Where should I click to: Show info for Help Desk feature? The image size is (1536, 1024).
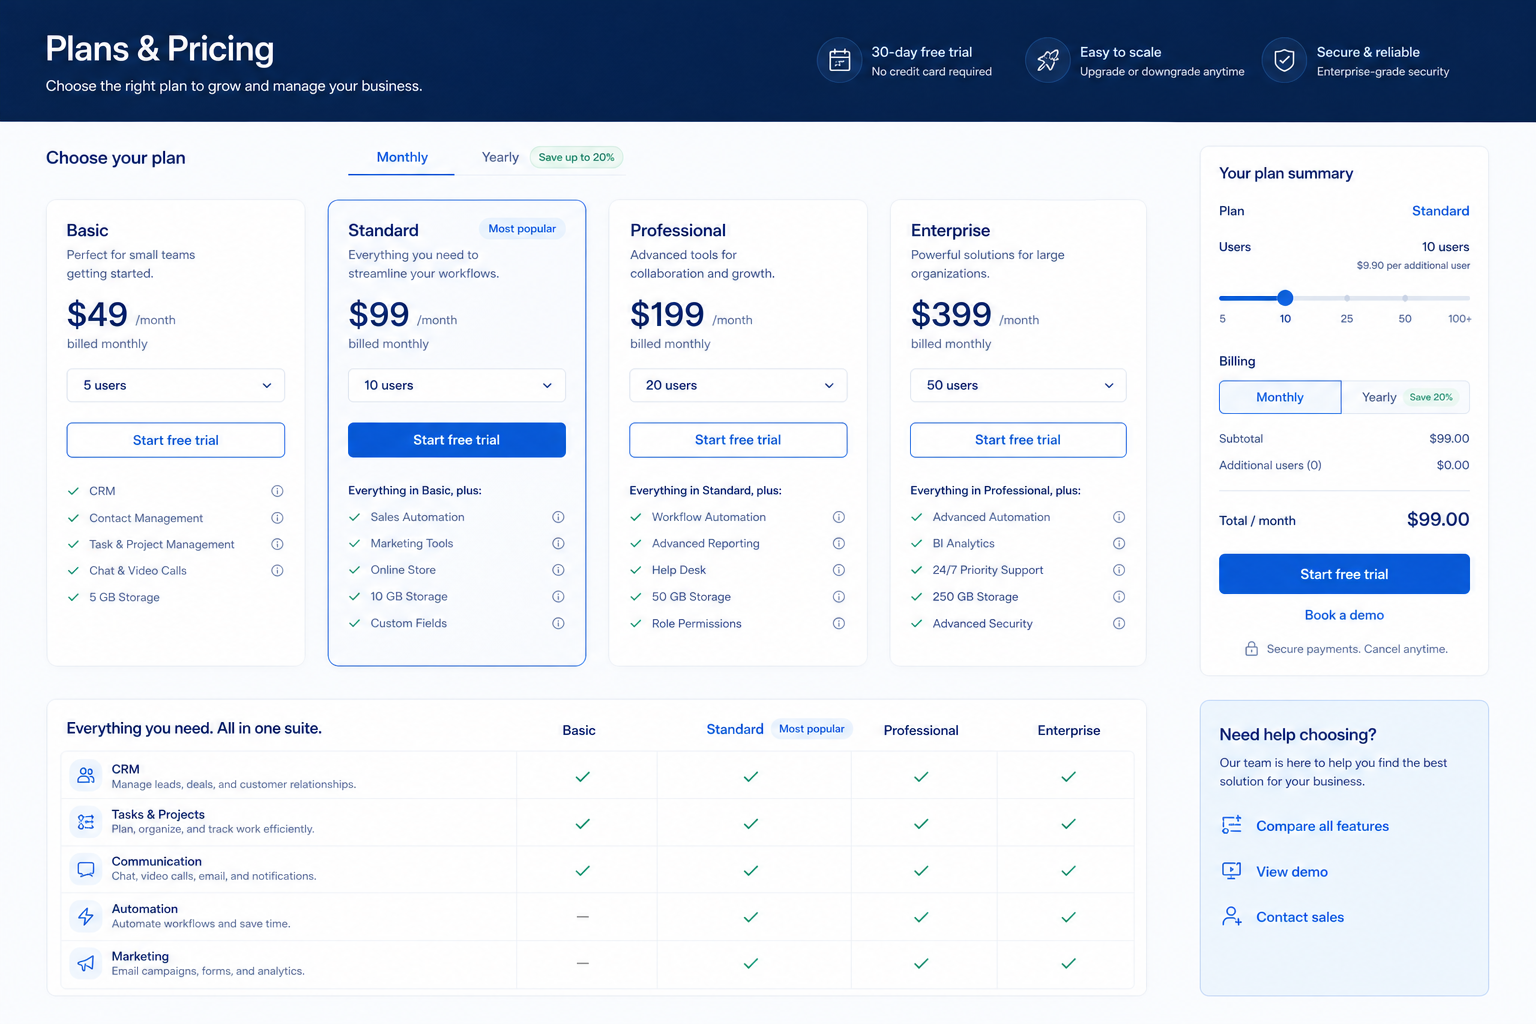click(x=839, y=570)
